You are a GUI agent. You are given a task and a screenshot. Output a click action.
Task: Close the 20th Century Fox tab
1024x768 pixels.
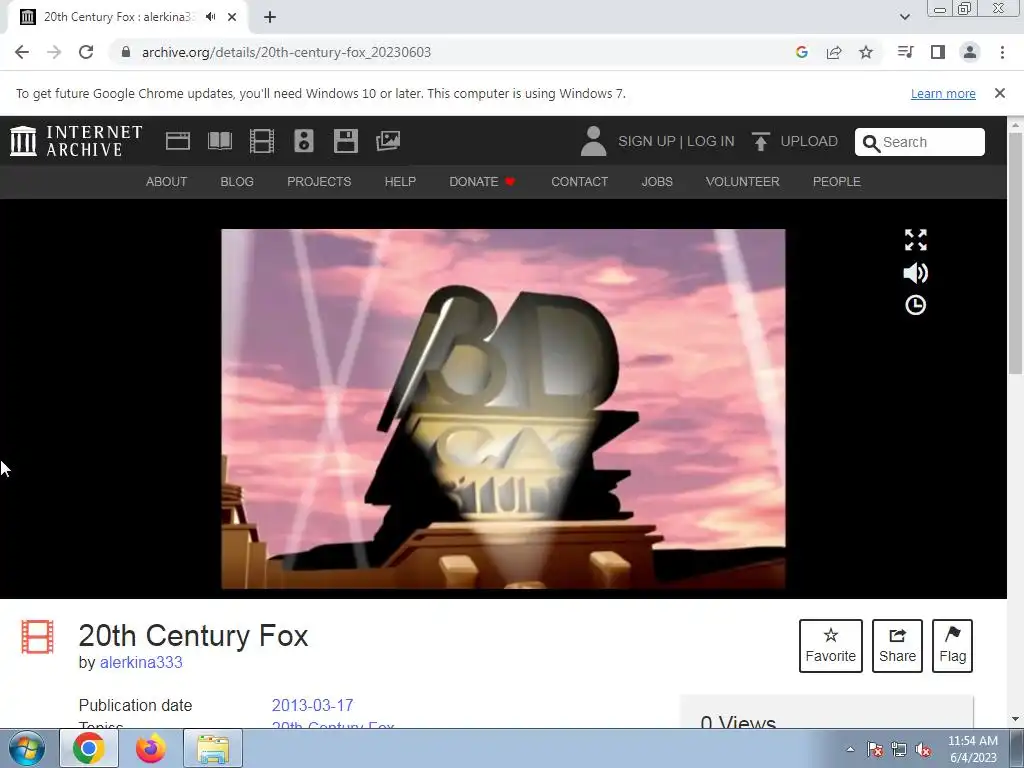click(232, 17)
